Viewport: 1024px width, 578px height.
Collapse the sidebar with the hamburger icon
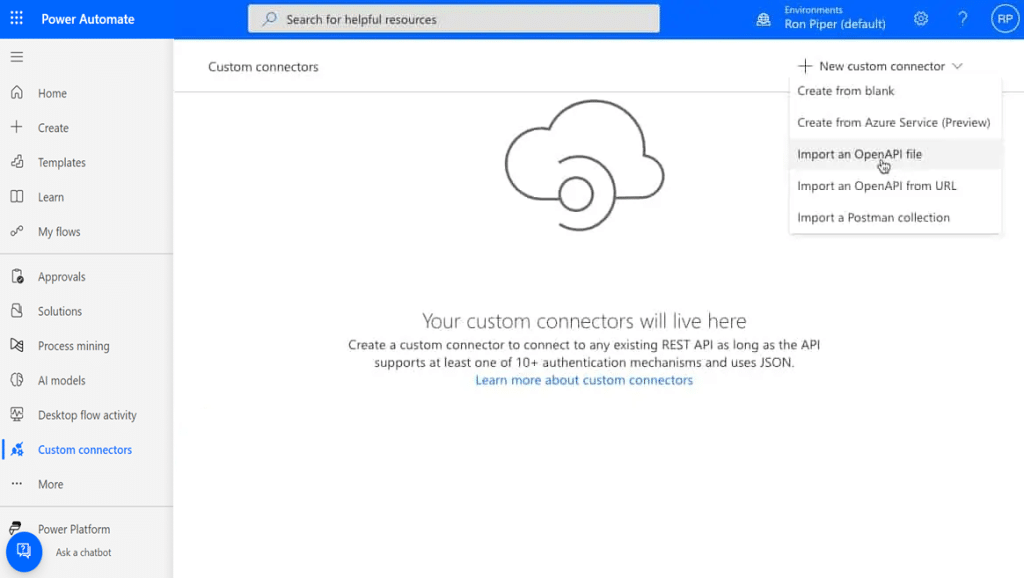[x=16, y=56]
